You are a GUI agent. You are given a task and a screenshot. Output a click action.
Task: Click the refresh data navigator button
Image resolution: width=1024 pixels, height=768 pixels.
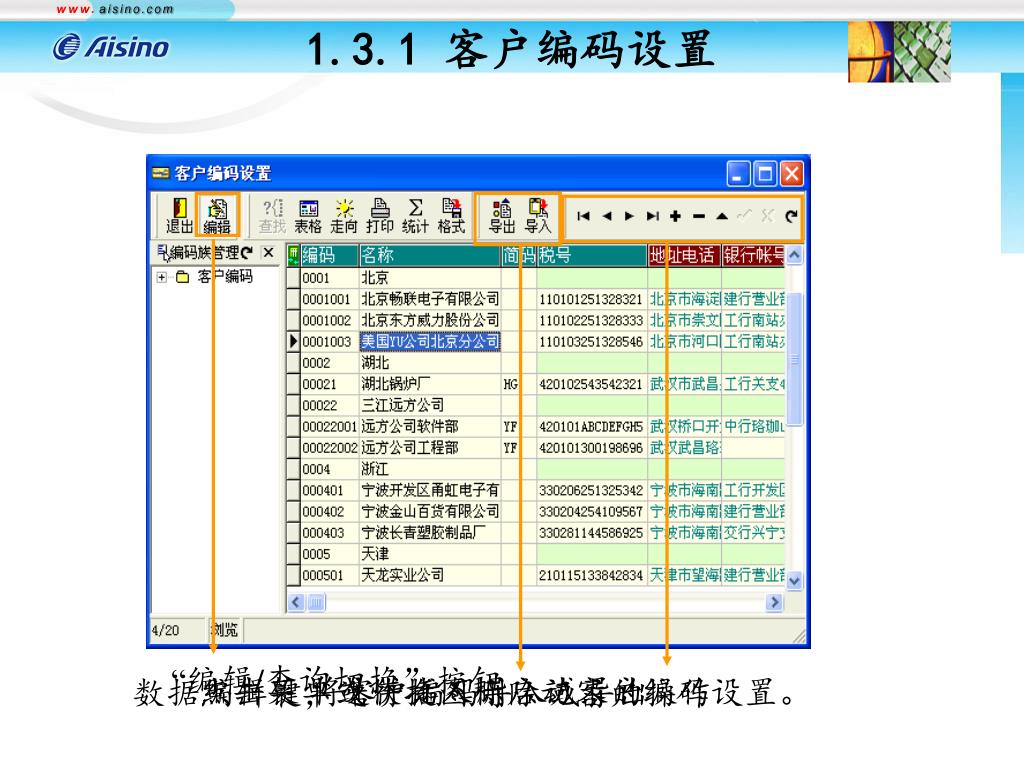(791, 216)
